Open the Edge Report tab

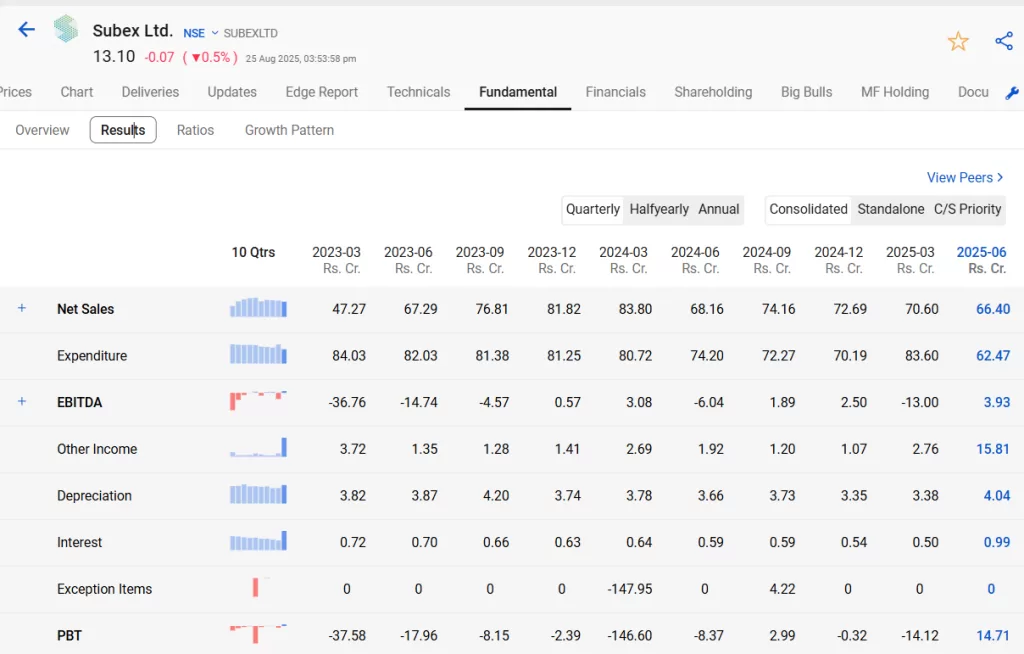(321, 92)
